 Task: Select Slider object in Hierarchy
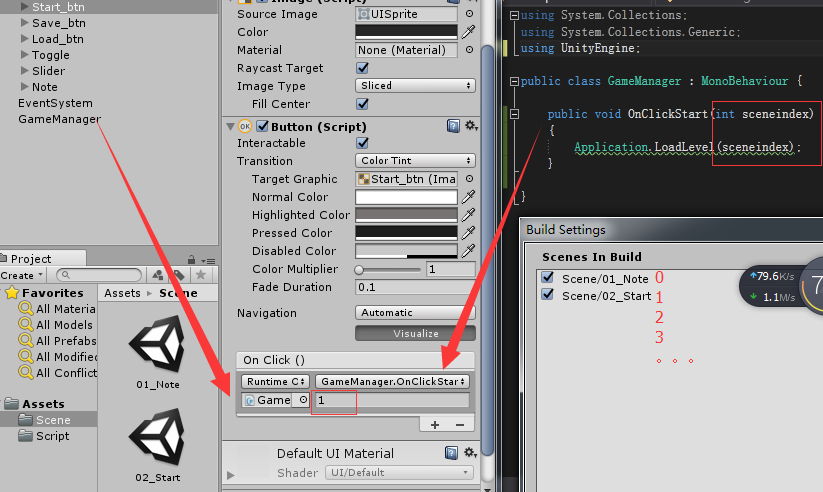coord(48,71)
